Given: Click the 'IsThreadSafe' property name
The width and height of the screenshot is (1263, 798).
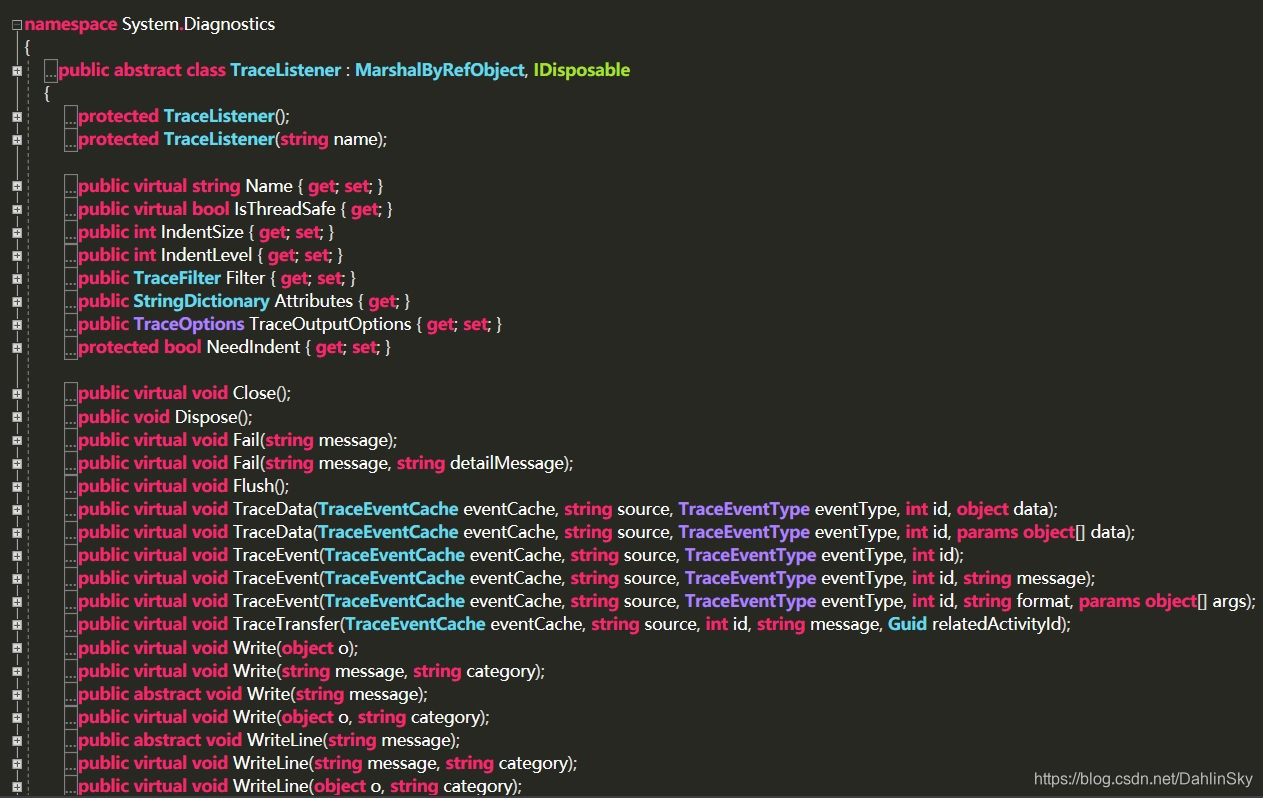Looking at the screenshot, I should (284, 209).
